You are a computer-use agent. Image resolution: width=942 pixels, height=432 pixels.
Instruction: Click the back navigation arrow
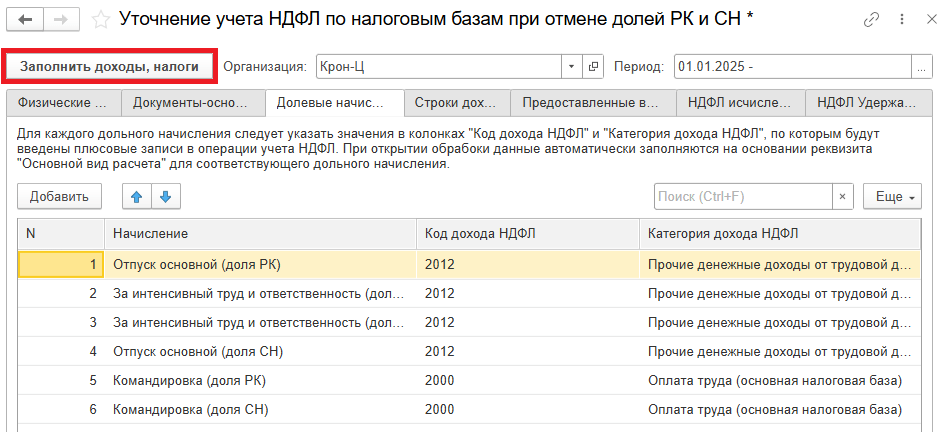coord(25,20)
